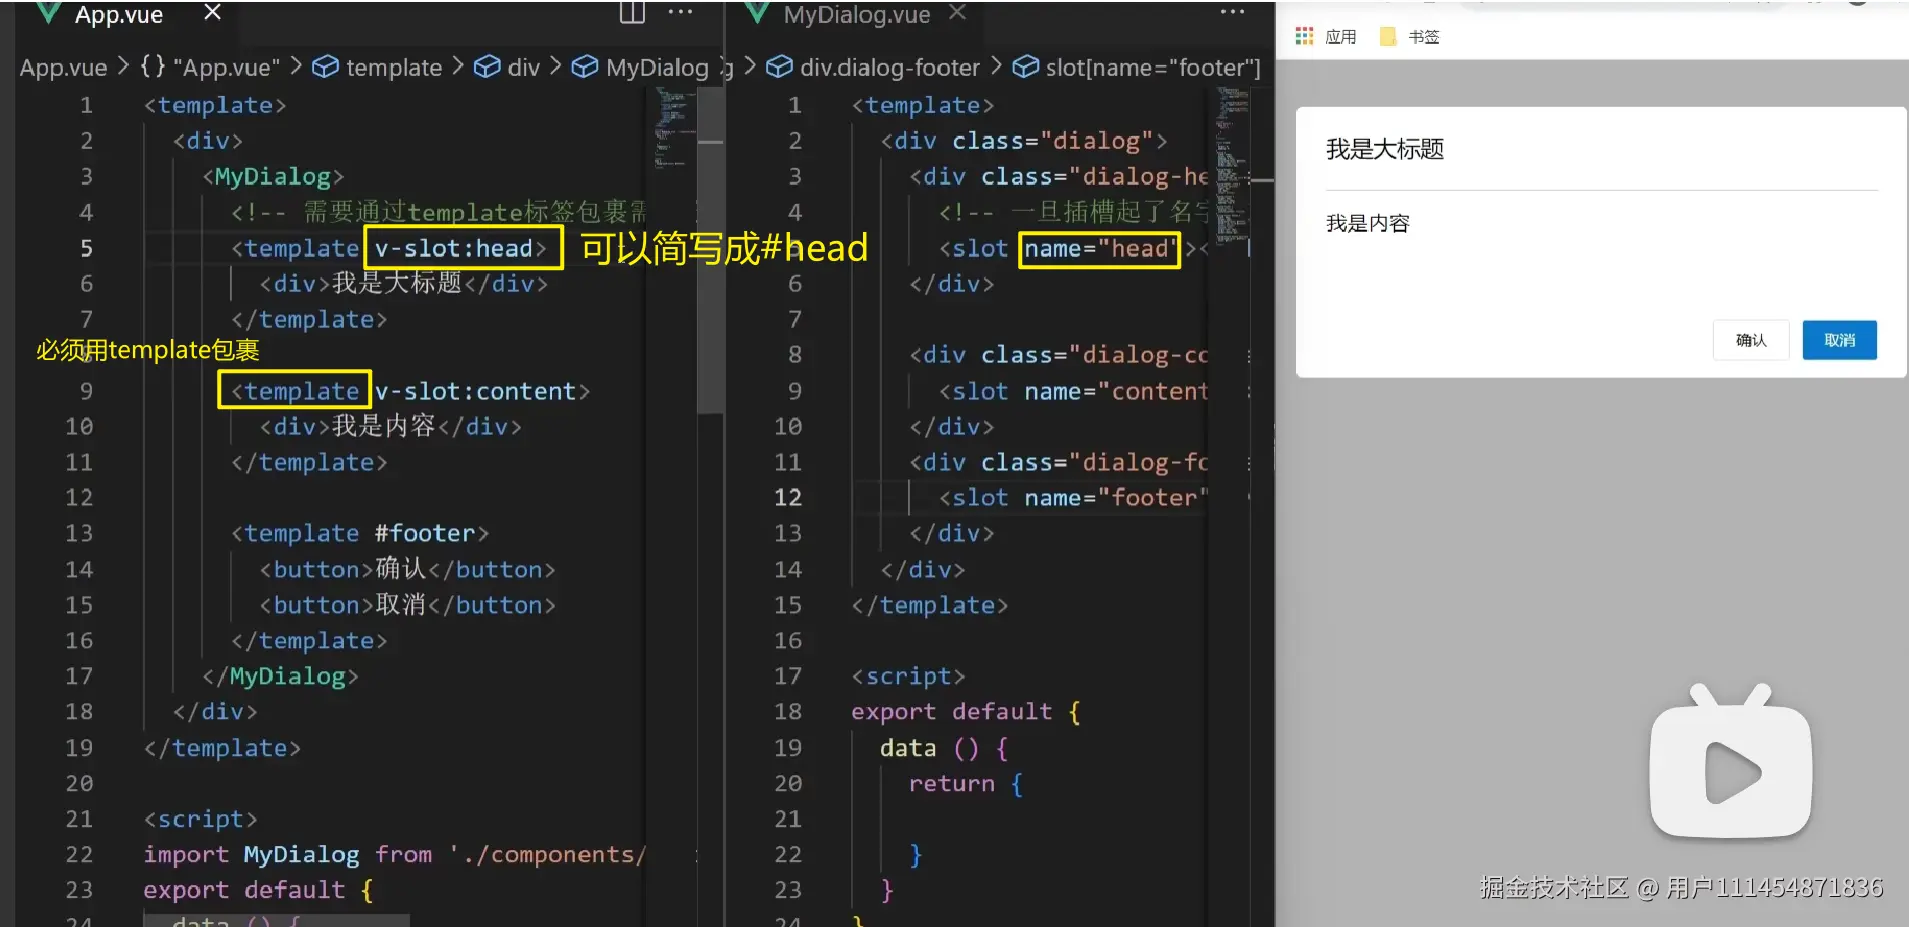Open more actions menu in MyDialog.vue pane
The image size is (1909, 927).
pos(1232,12)
